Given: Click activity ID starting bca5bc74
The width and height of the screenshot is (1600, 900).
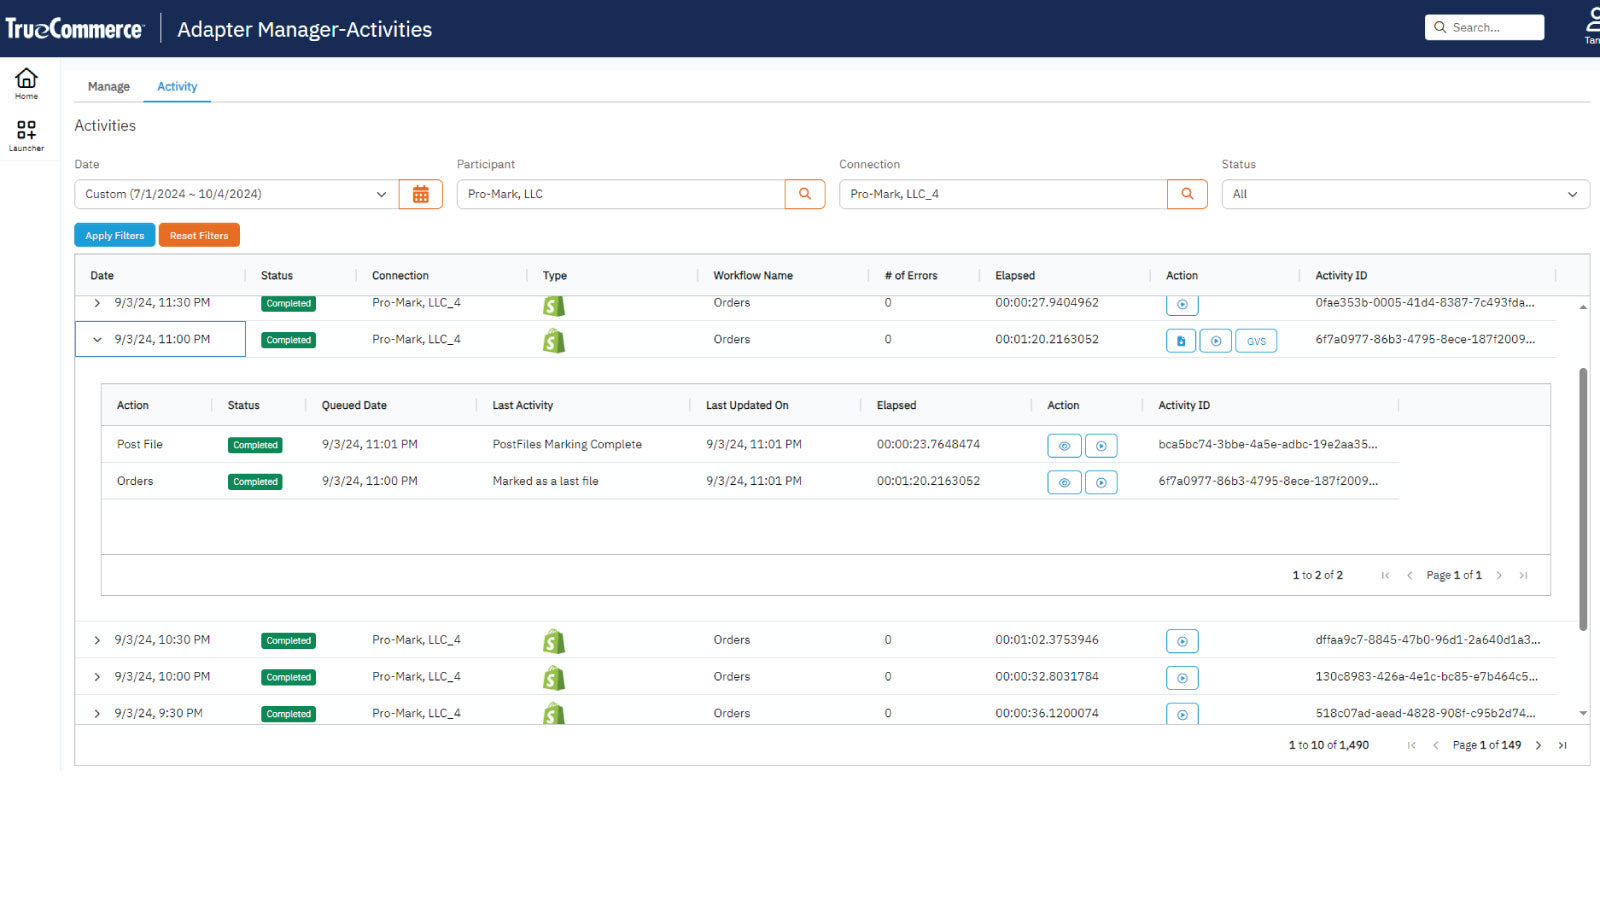Looking at the screenshot, I should [x=1267, y=444].
